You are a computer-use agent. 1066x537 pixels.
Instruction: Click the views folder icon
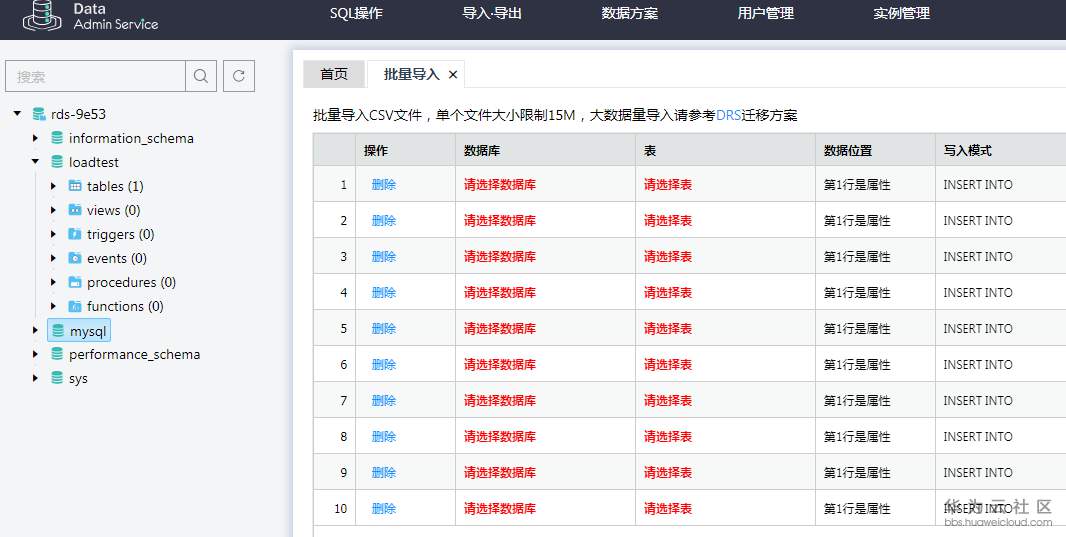75,210
